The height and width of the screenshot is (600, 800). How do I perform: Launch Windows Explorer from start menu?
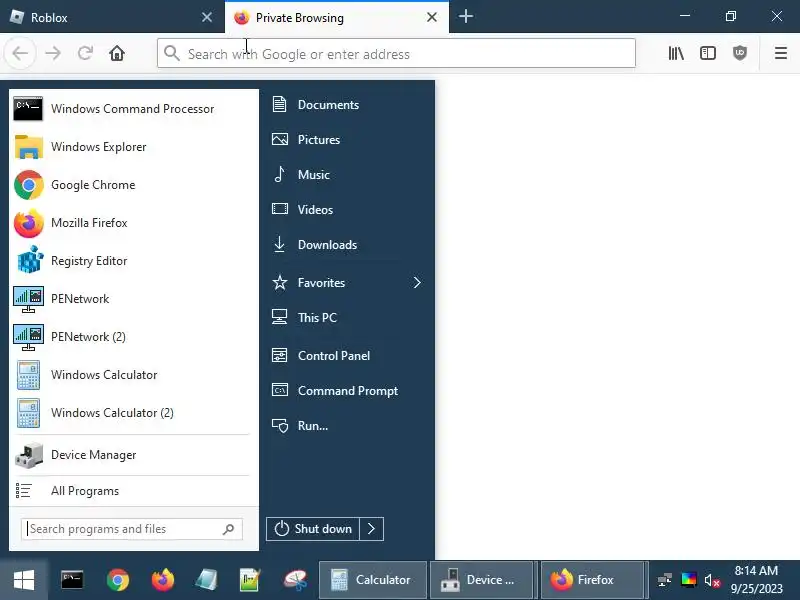[134, 147]
